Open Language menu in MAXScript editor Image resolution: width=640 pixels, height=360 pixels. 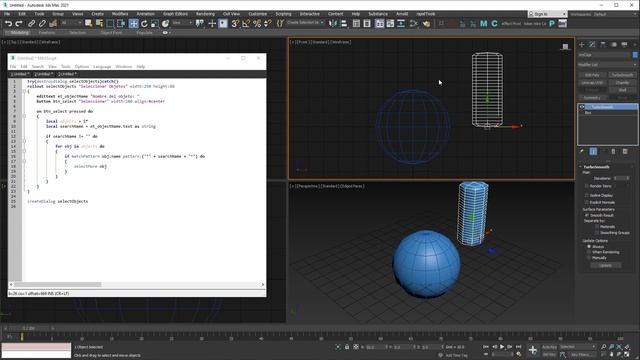point(102,67)
